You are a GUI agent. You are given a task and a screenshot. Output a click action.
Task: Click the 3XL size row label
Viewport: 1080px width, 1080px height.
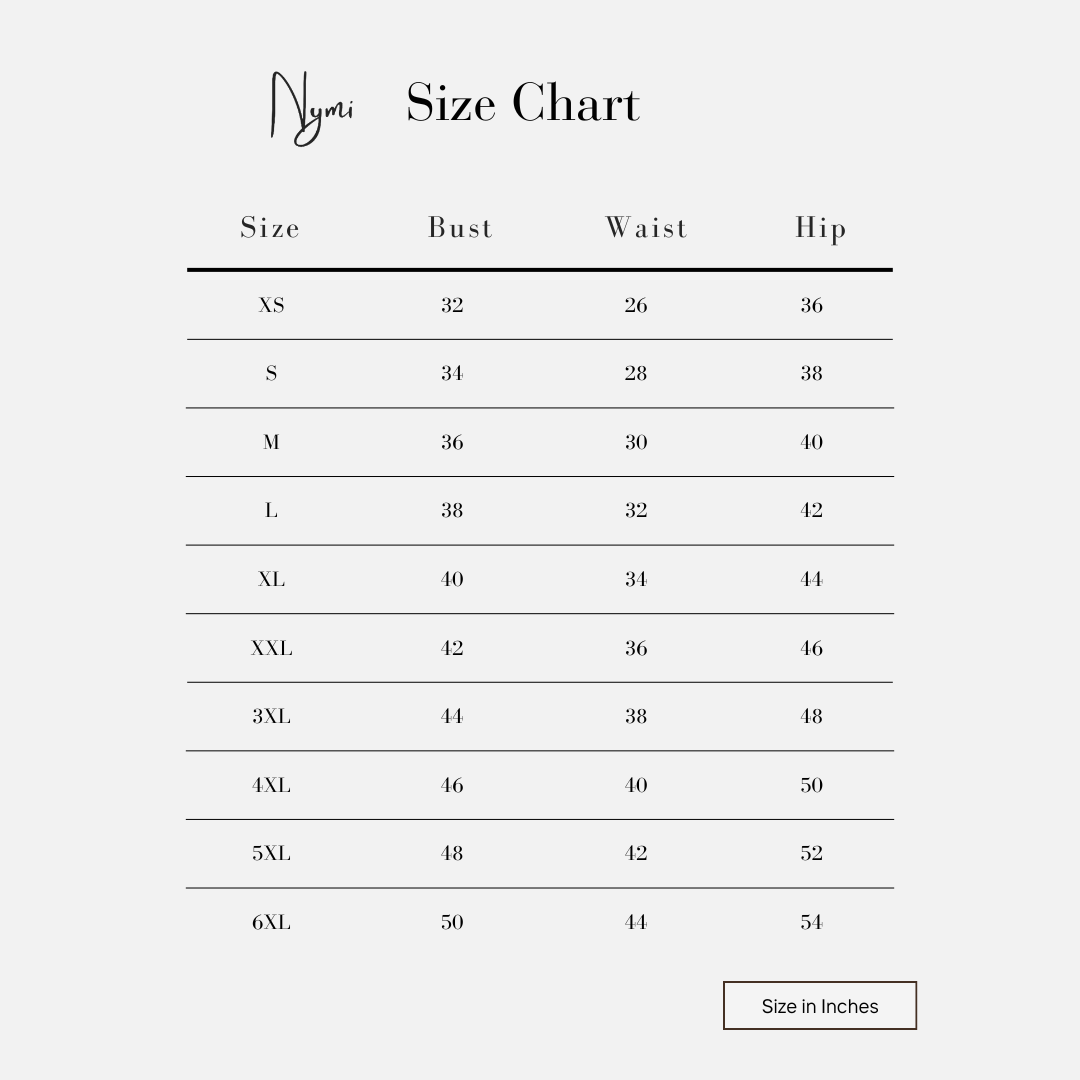(x=271, y=716)
